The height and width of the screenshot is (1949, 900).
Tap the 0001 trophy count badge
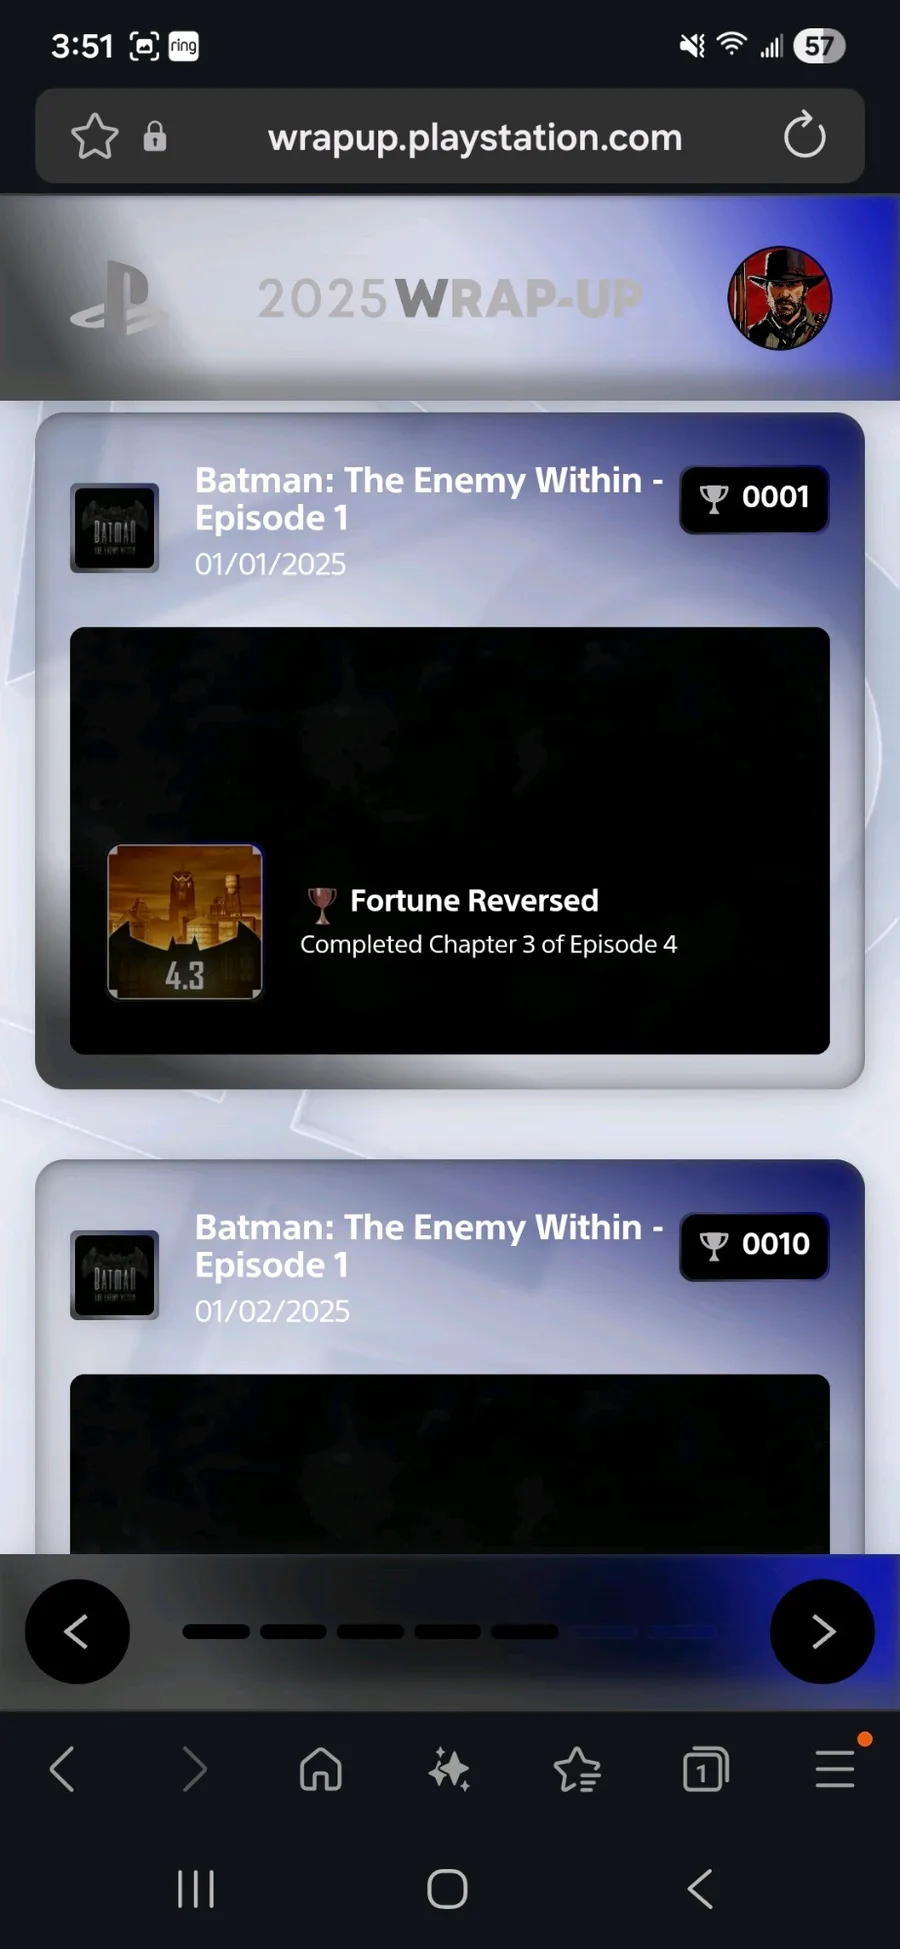click(x=754, y=498)
